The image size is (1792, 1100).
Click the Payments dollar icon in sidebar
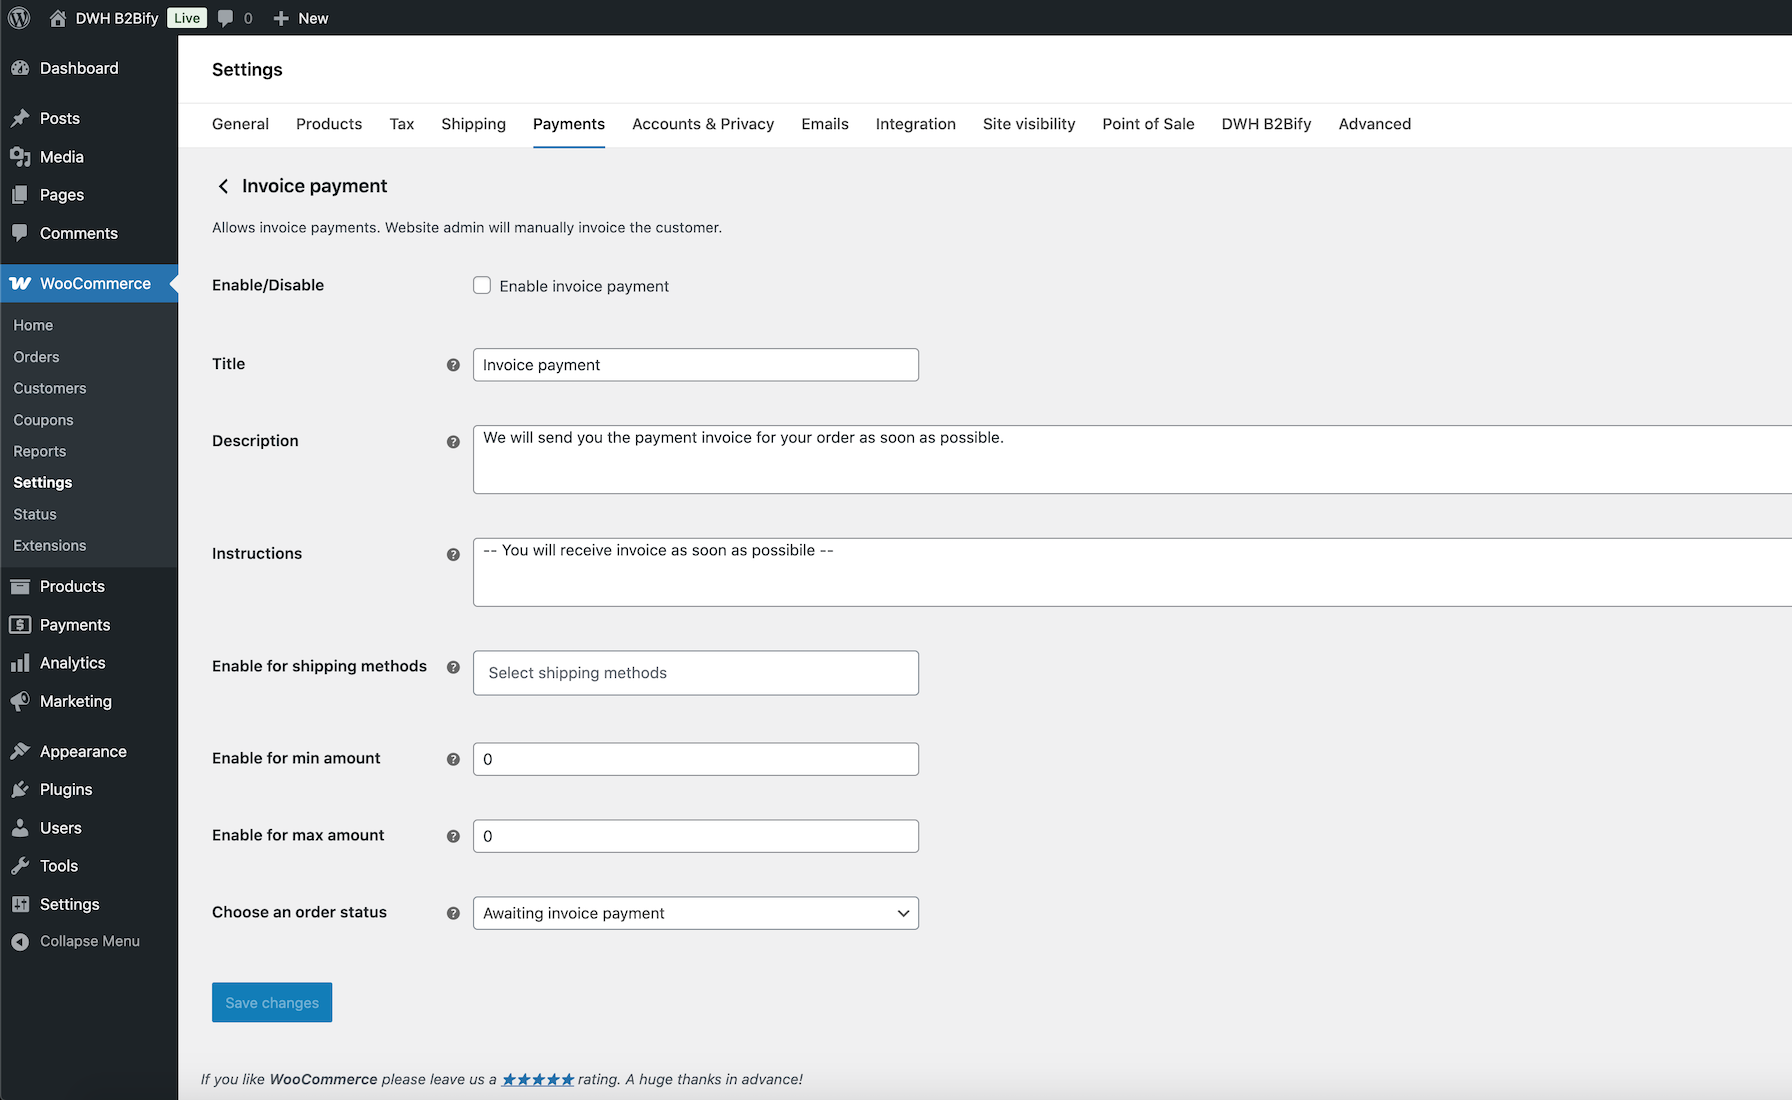click(x=20, y=625)
